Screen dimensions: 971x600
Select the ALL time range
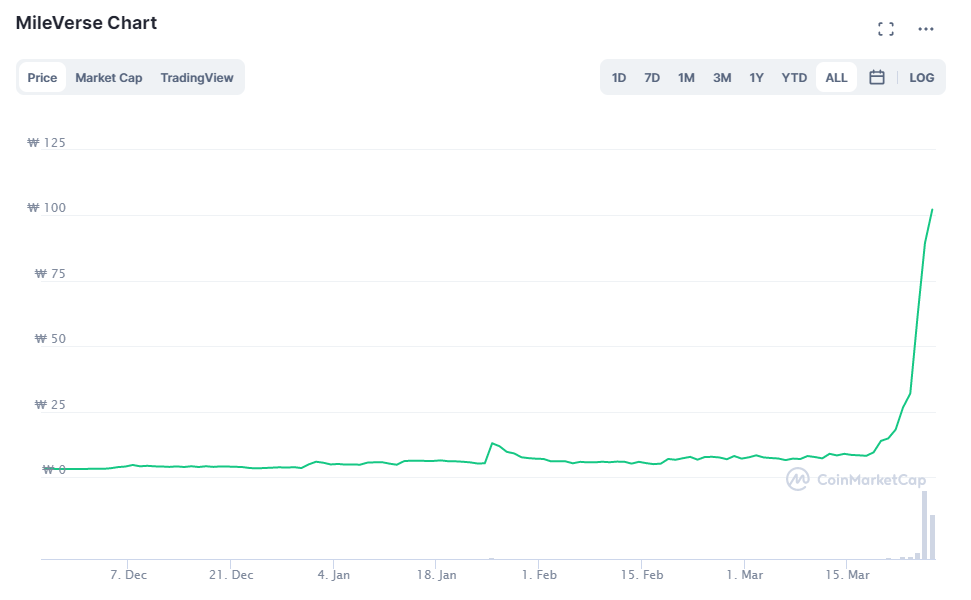(x=836, y=77)
